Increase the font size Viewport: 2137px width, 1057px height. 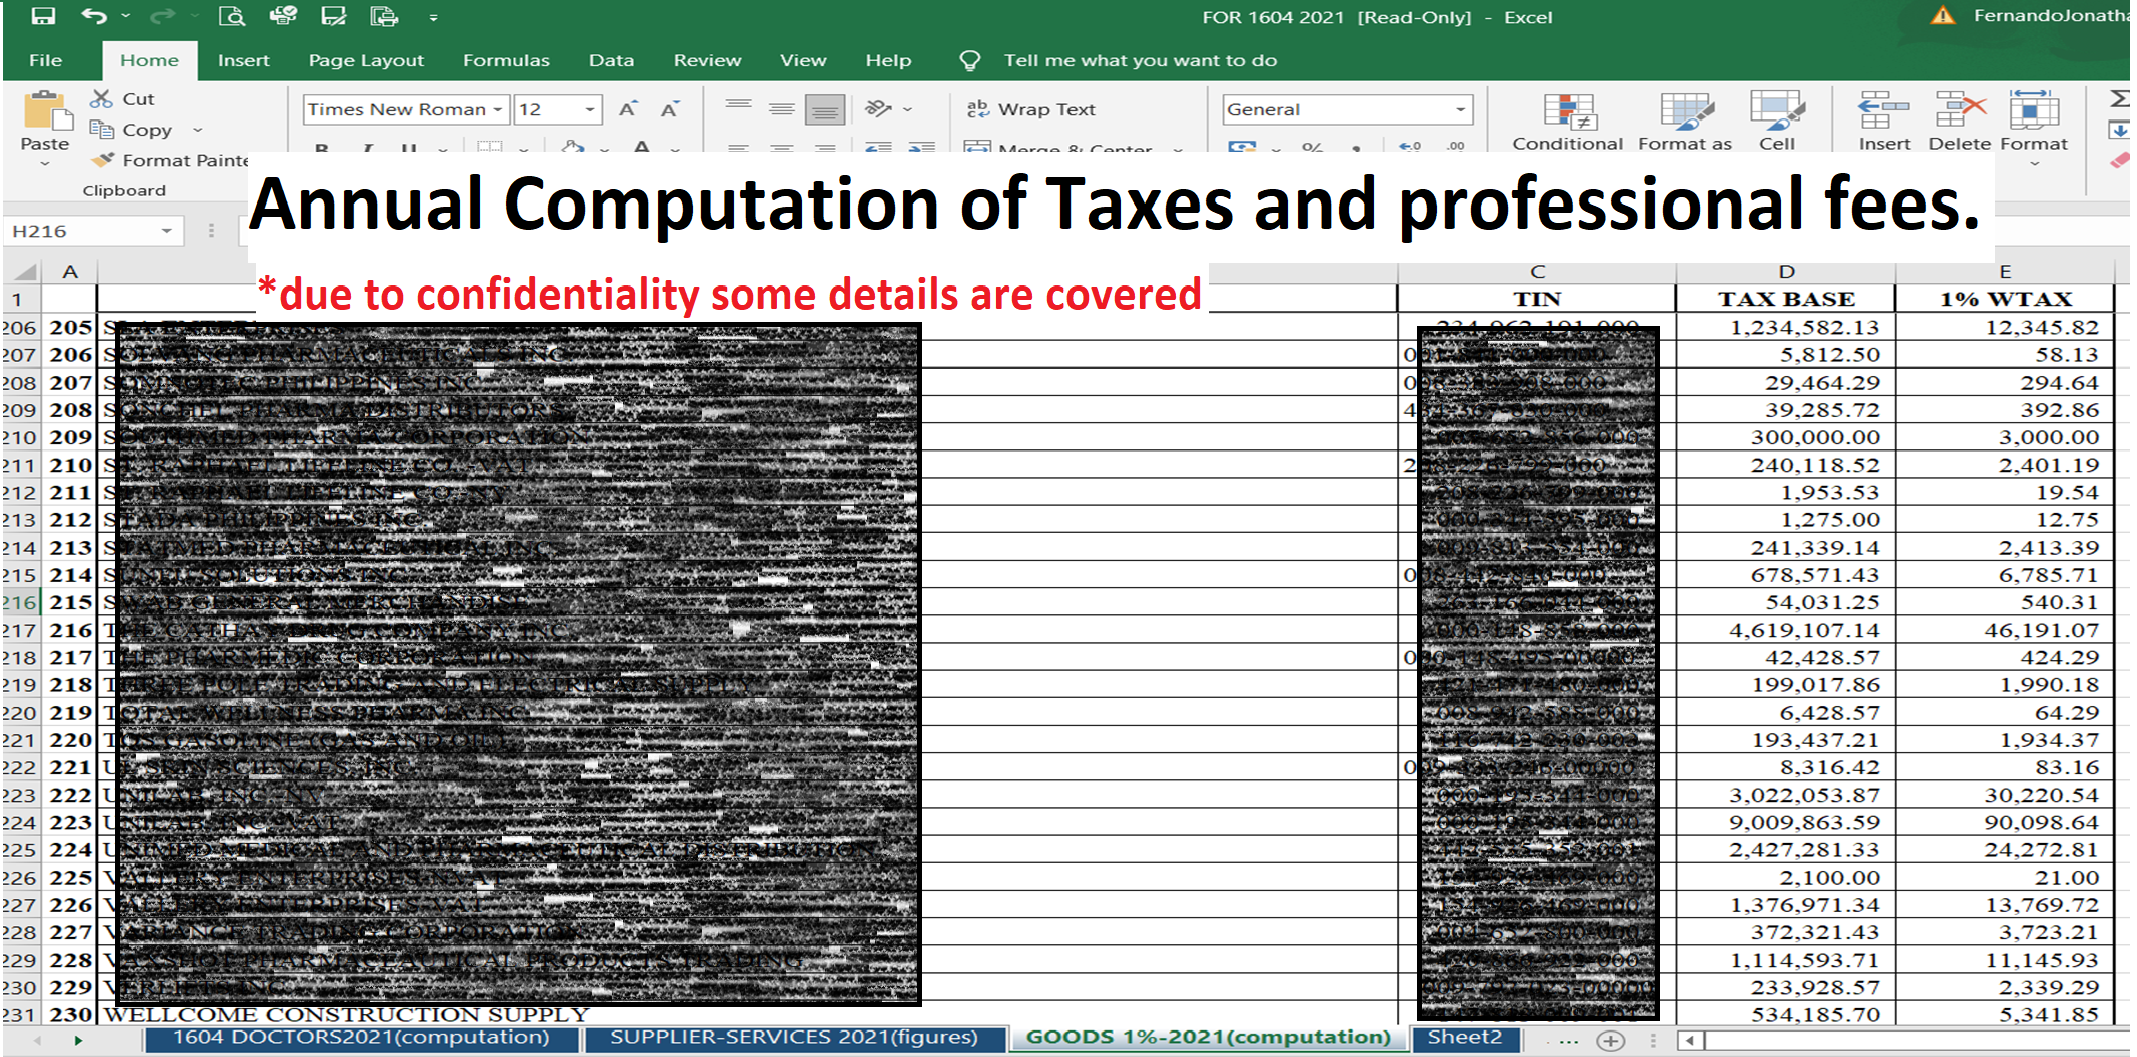point(628,109)
